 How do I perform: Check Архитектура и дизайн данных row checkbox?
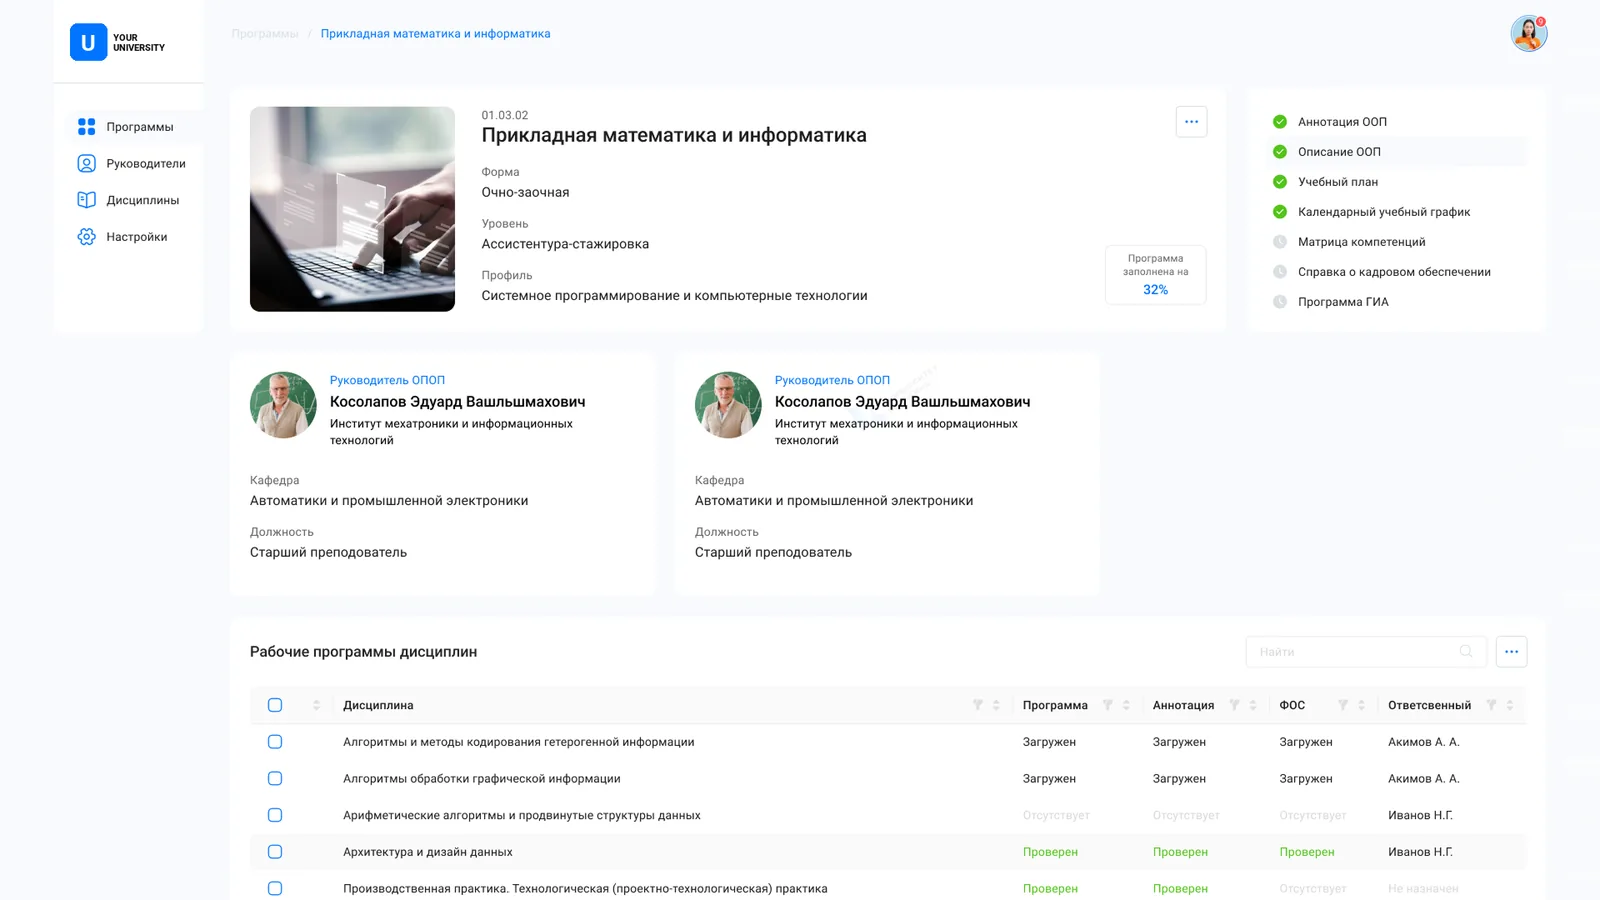[275, 852]
